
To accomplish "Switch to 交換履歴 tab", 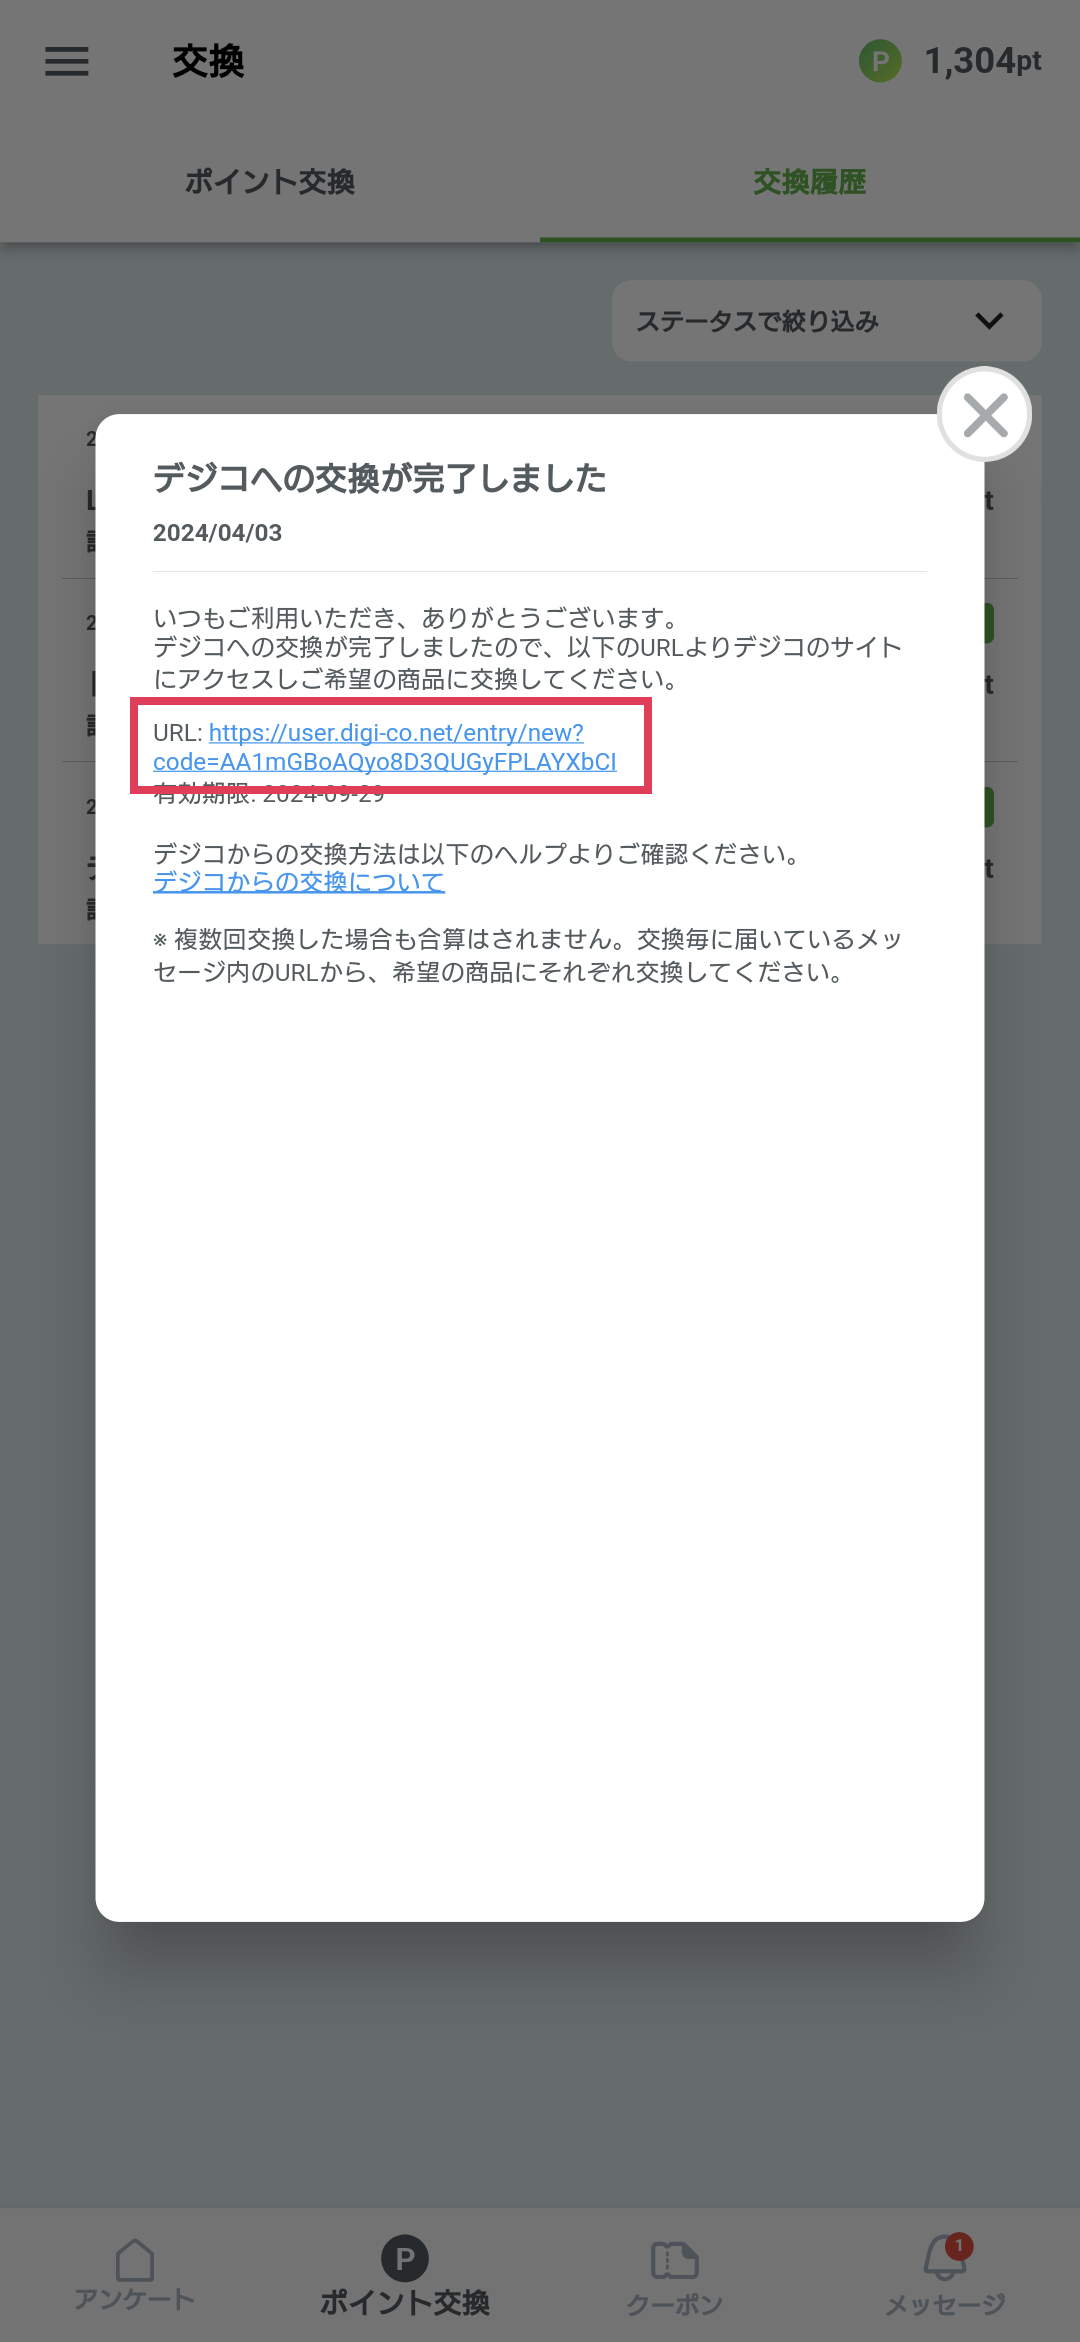I will tap(810, 182).
